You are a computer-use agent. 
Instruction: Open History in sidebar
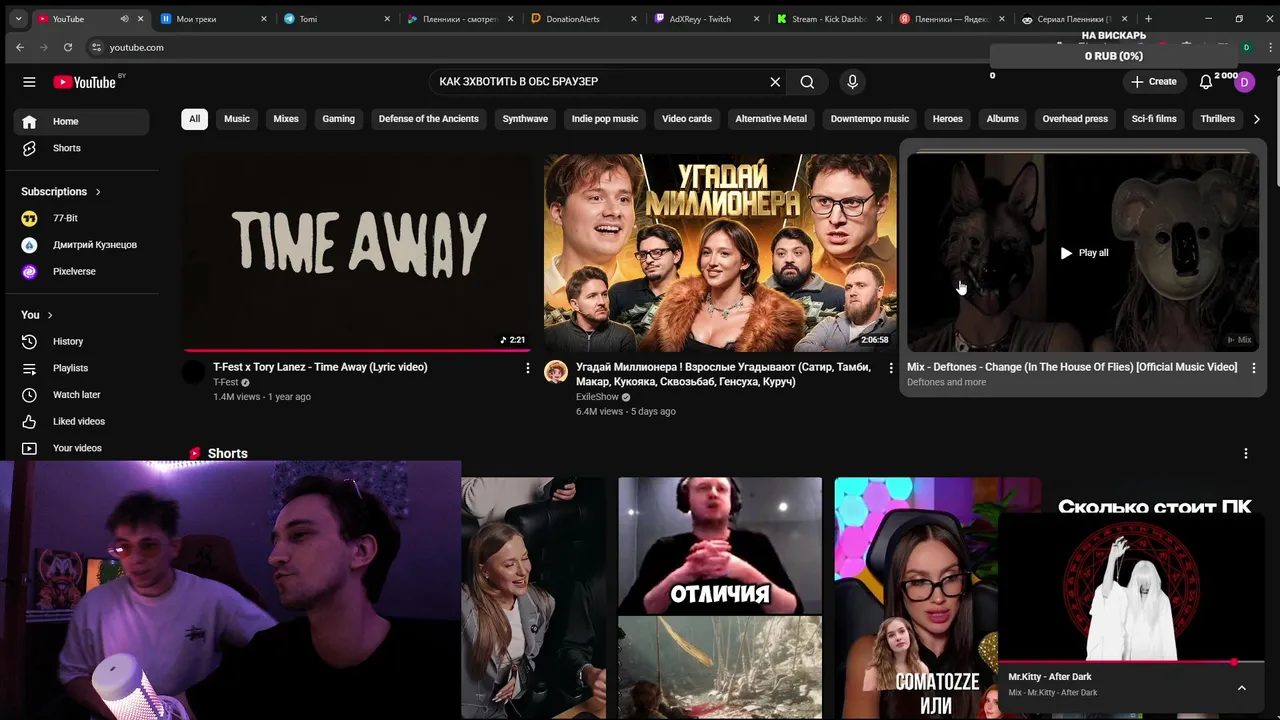(80, 341)
